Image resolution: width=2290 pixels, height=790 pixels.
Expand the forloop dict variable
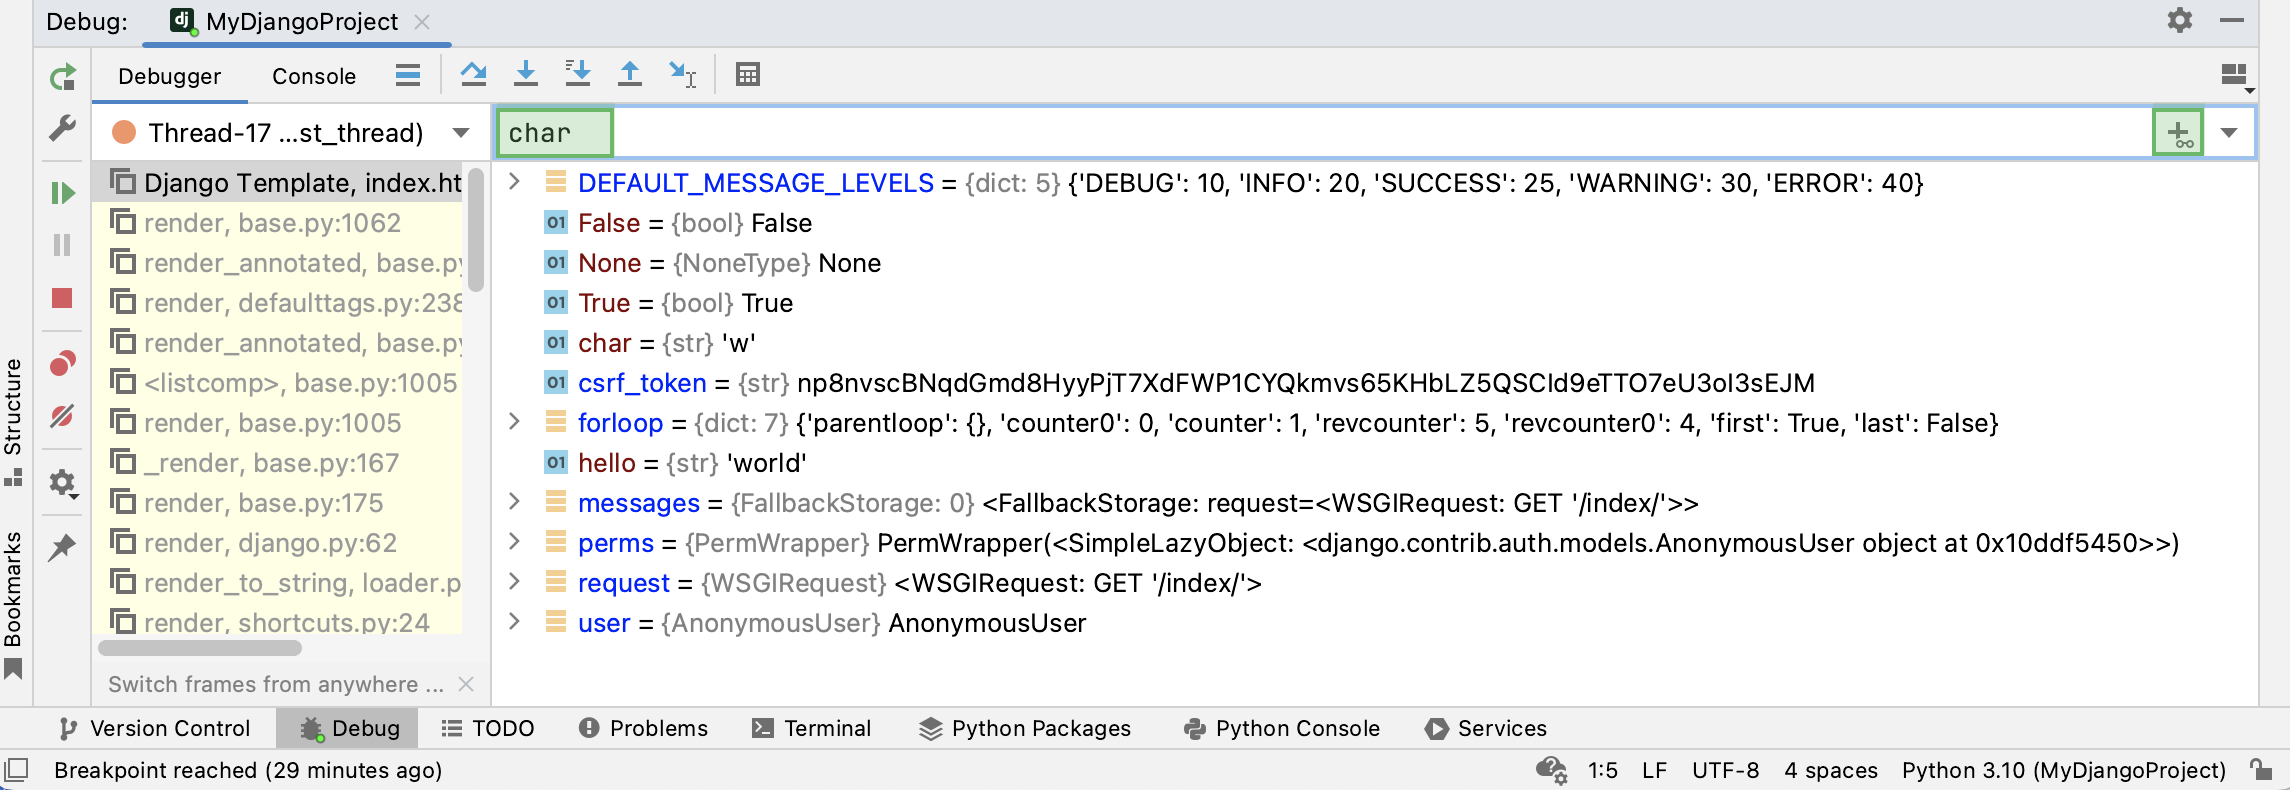(x=514, y=422)
